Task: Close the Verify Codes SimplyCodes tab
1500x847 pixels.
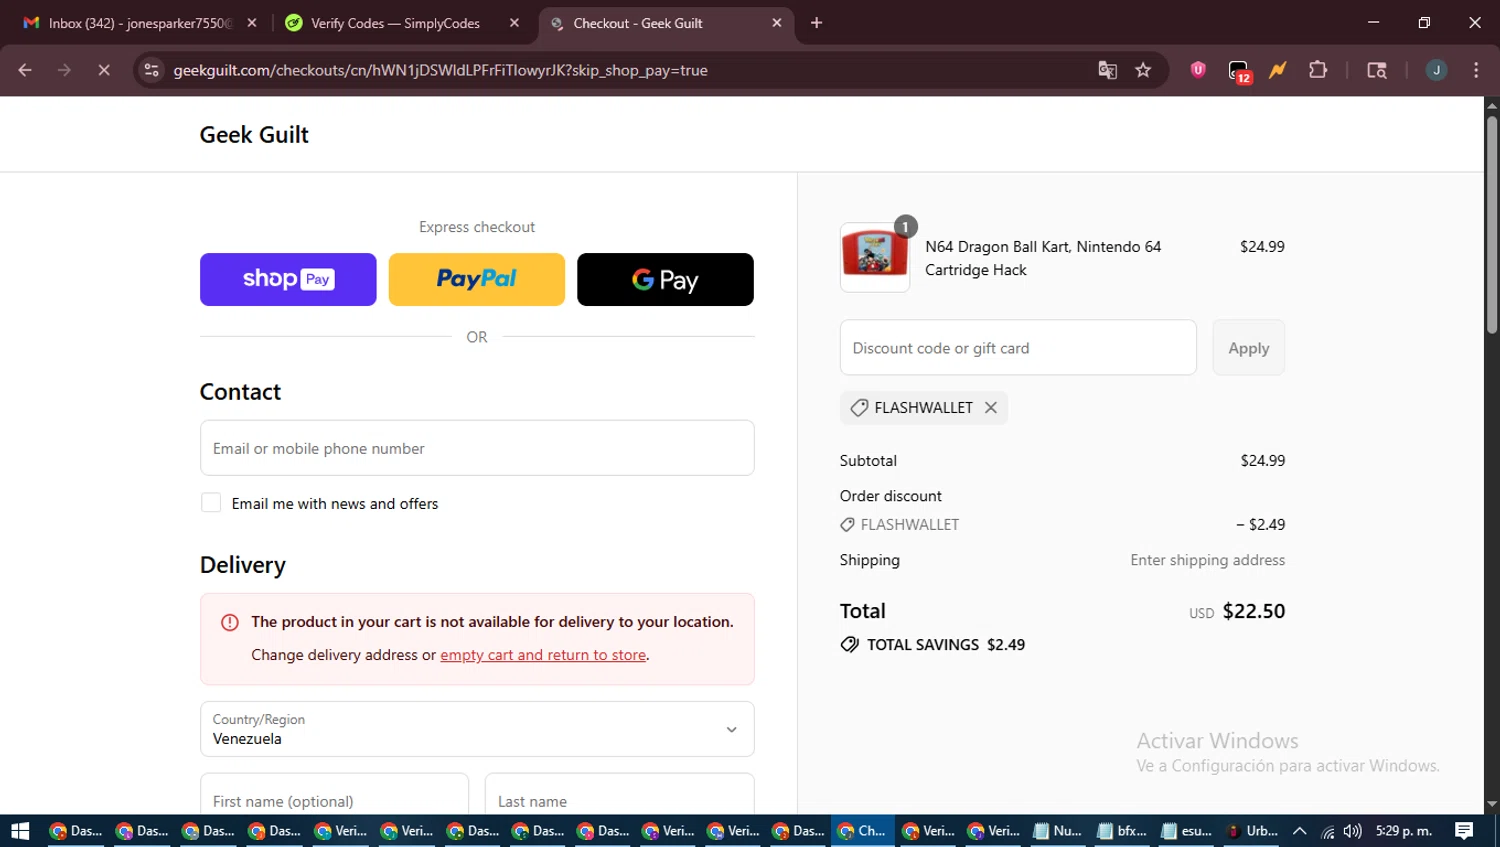Action: (x=514, y=23)
